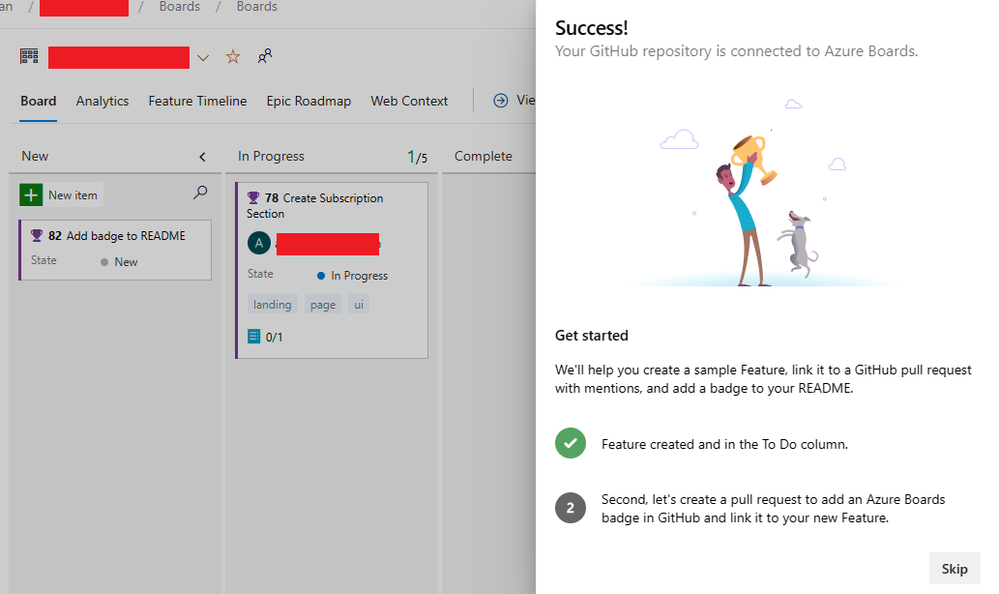999x594 pixels.
Task: Open the Feature Timeline tab
Action: pos(198,101)
